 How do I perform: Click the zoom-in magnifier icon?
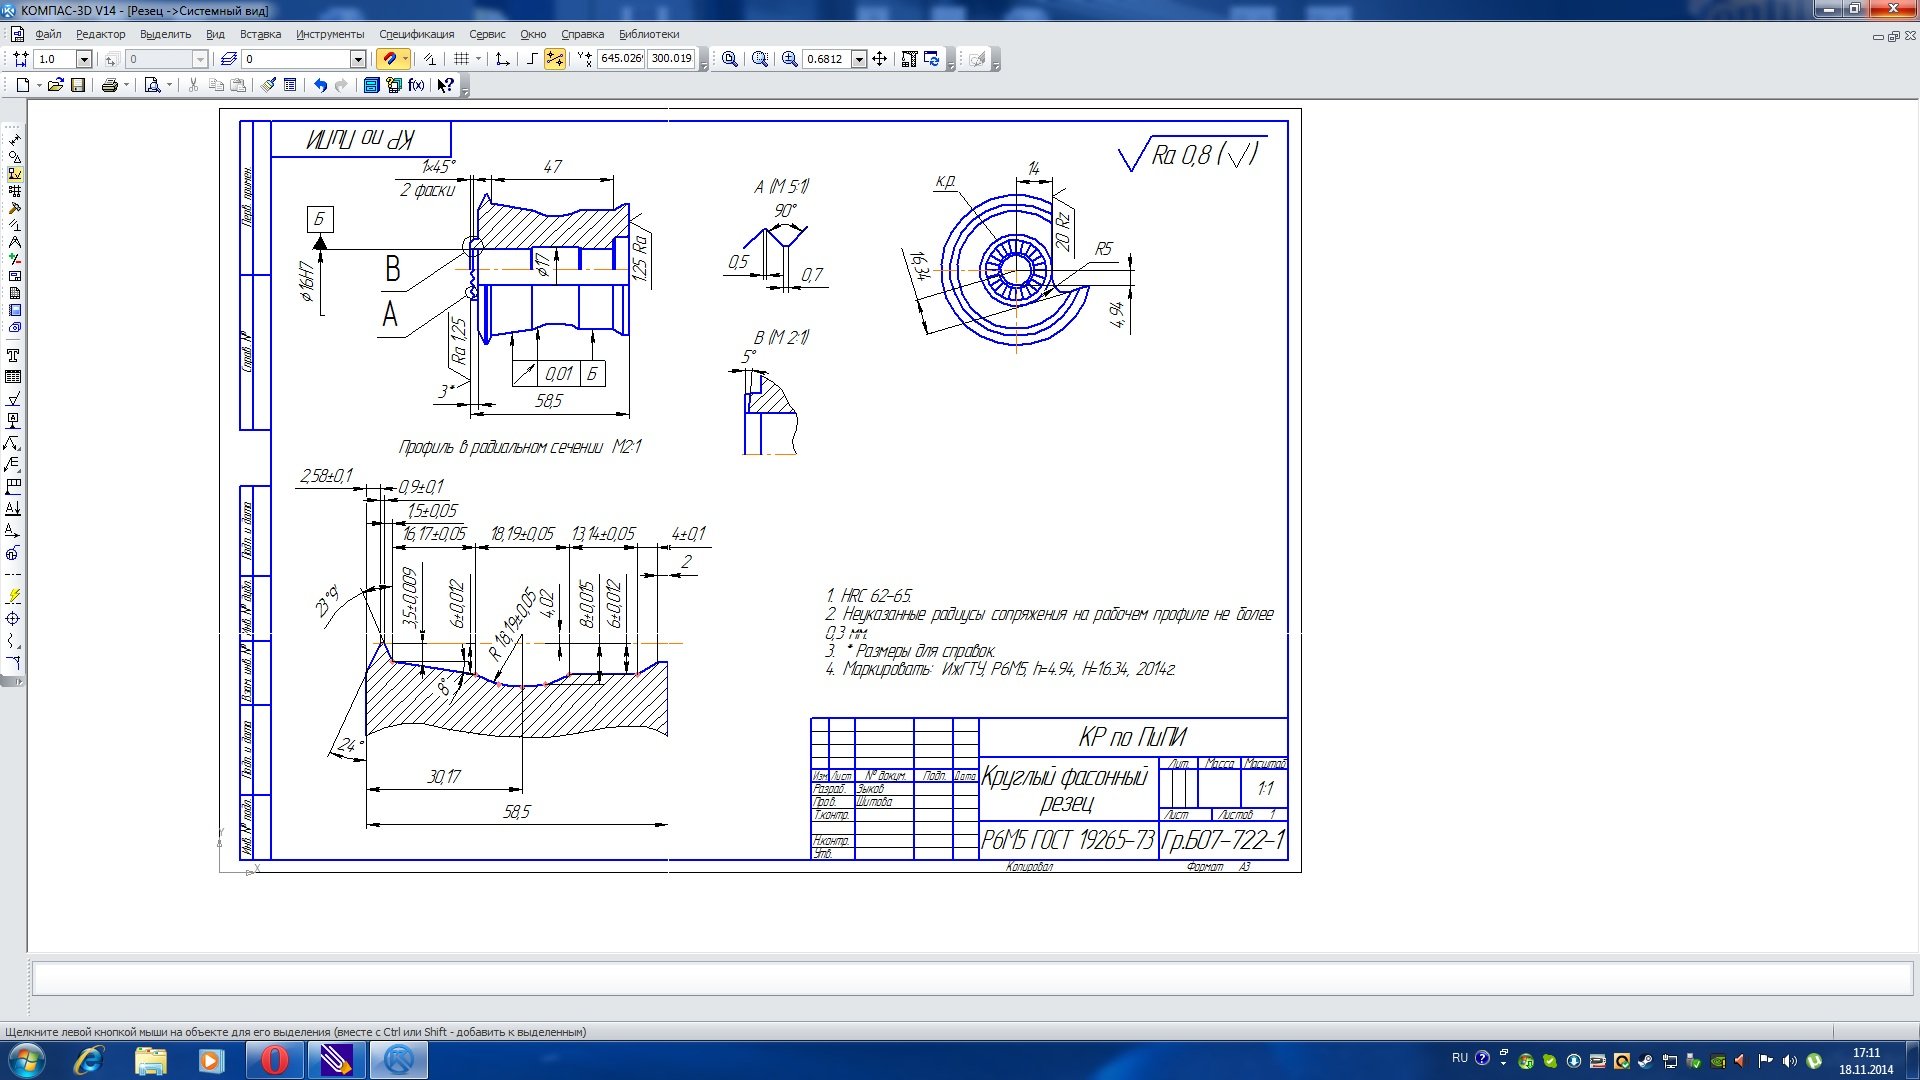click(x=790, y=59)
